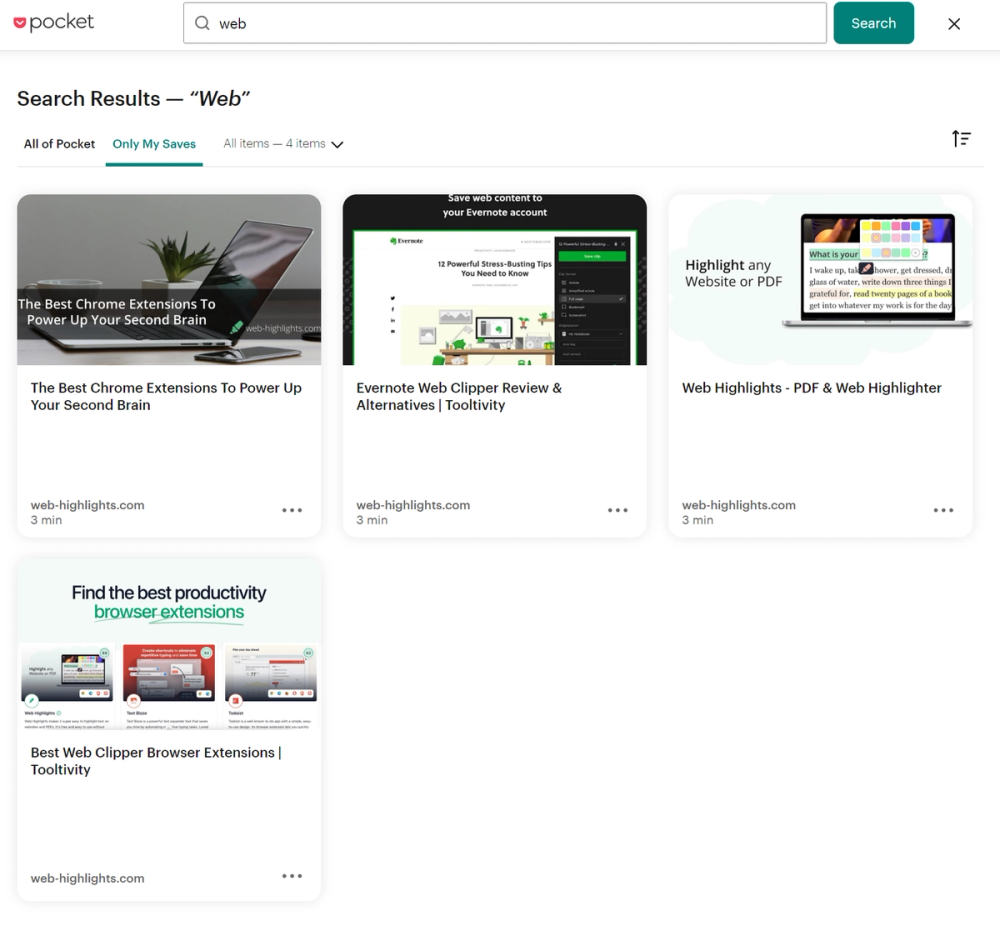Click the Pocket logo
Viewport: 1000px width, 926px height.
coord(54,22)
